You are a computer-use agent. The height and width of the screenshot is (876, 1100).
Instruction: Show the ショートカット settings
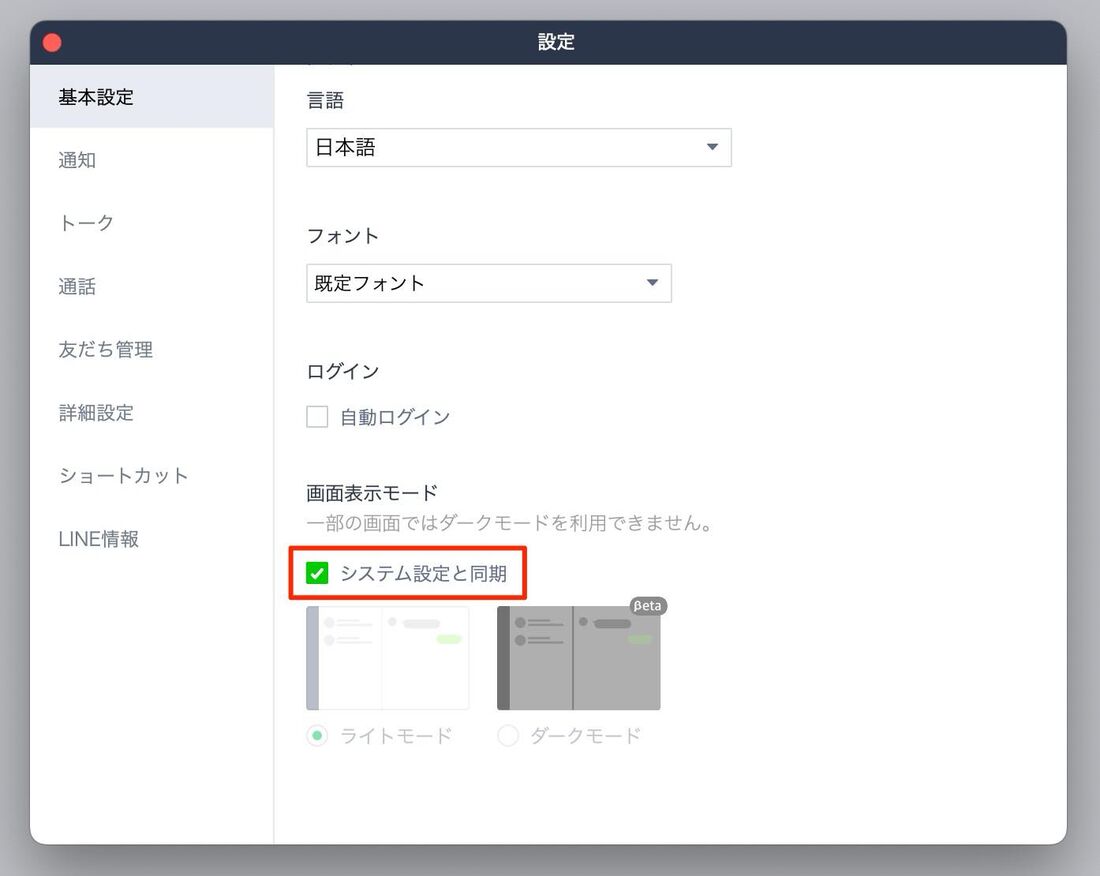[123, 476]
